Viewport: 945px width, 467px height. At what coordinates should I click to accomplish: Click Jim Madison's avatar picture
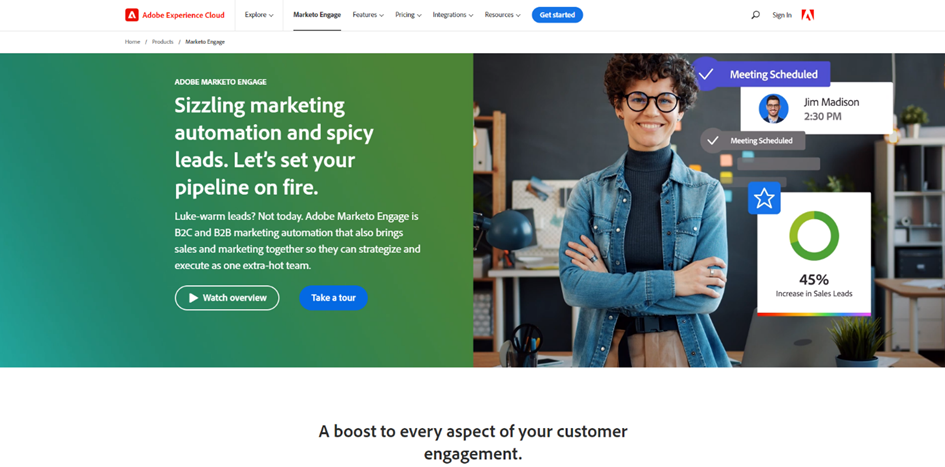tap(773, 108)
